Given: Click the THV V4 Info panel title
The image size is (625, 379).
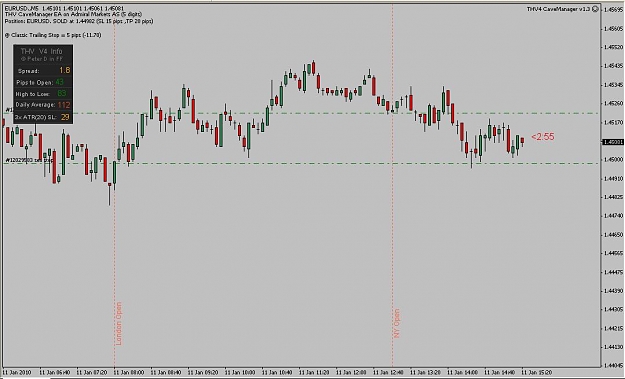Looking at the screenshot, I should click(41, 51).
